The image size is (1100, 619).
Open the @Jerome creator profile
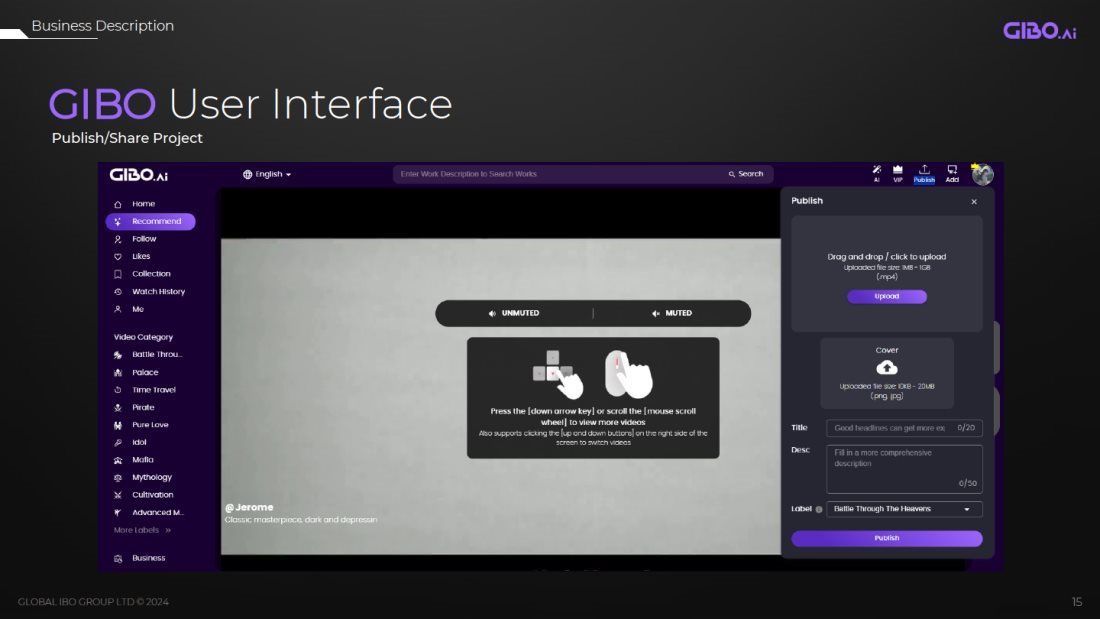tap(249, 507)
